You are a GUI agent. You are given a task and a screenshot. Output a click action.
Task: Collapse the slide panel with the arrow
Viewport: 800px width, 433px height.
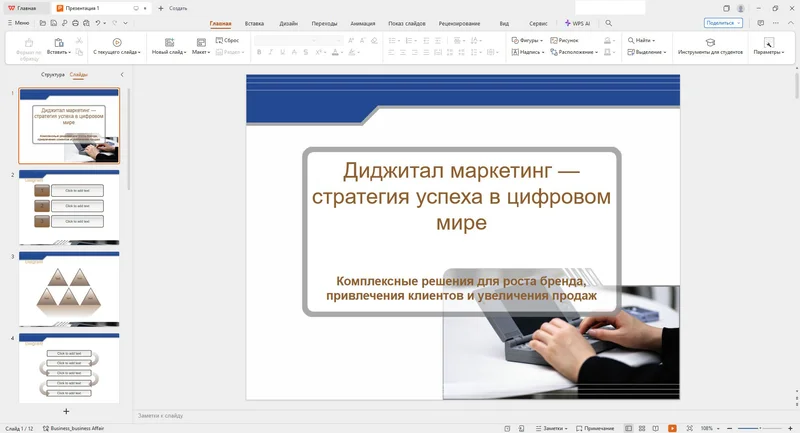pos(122,74)
